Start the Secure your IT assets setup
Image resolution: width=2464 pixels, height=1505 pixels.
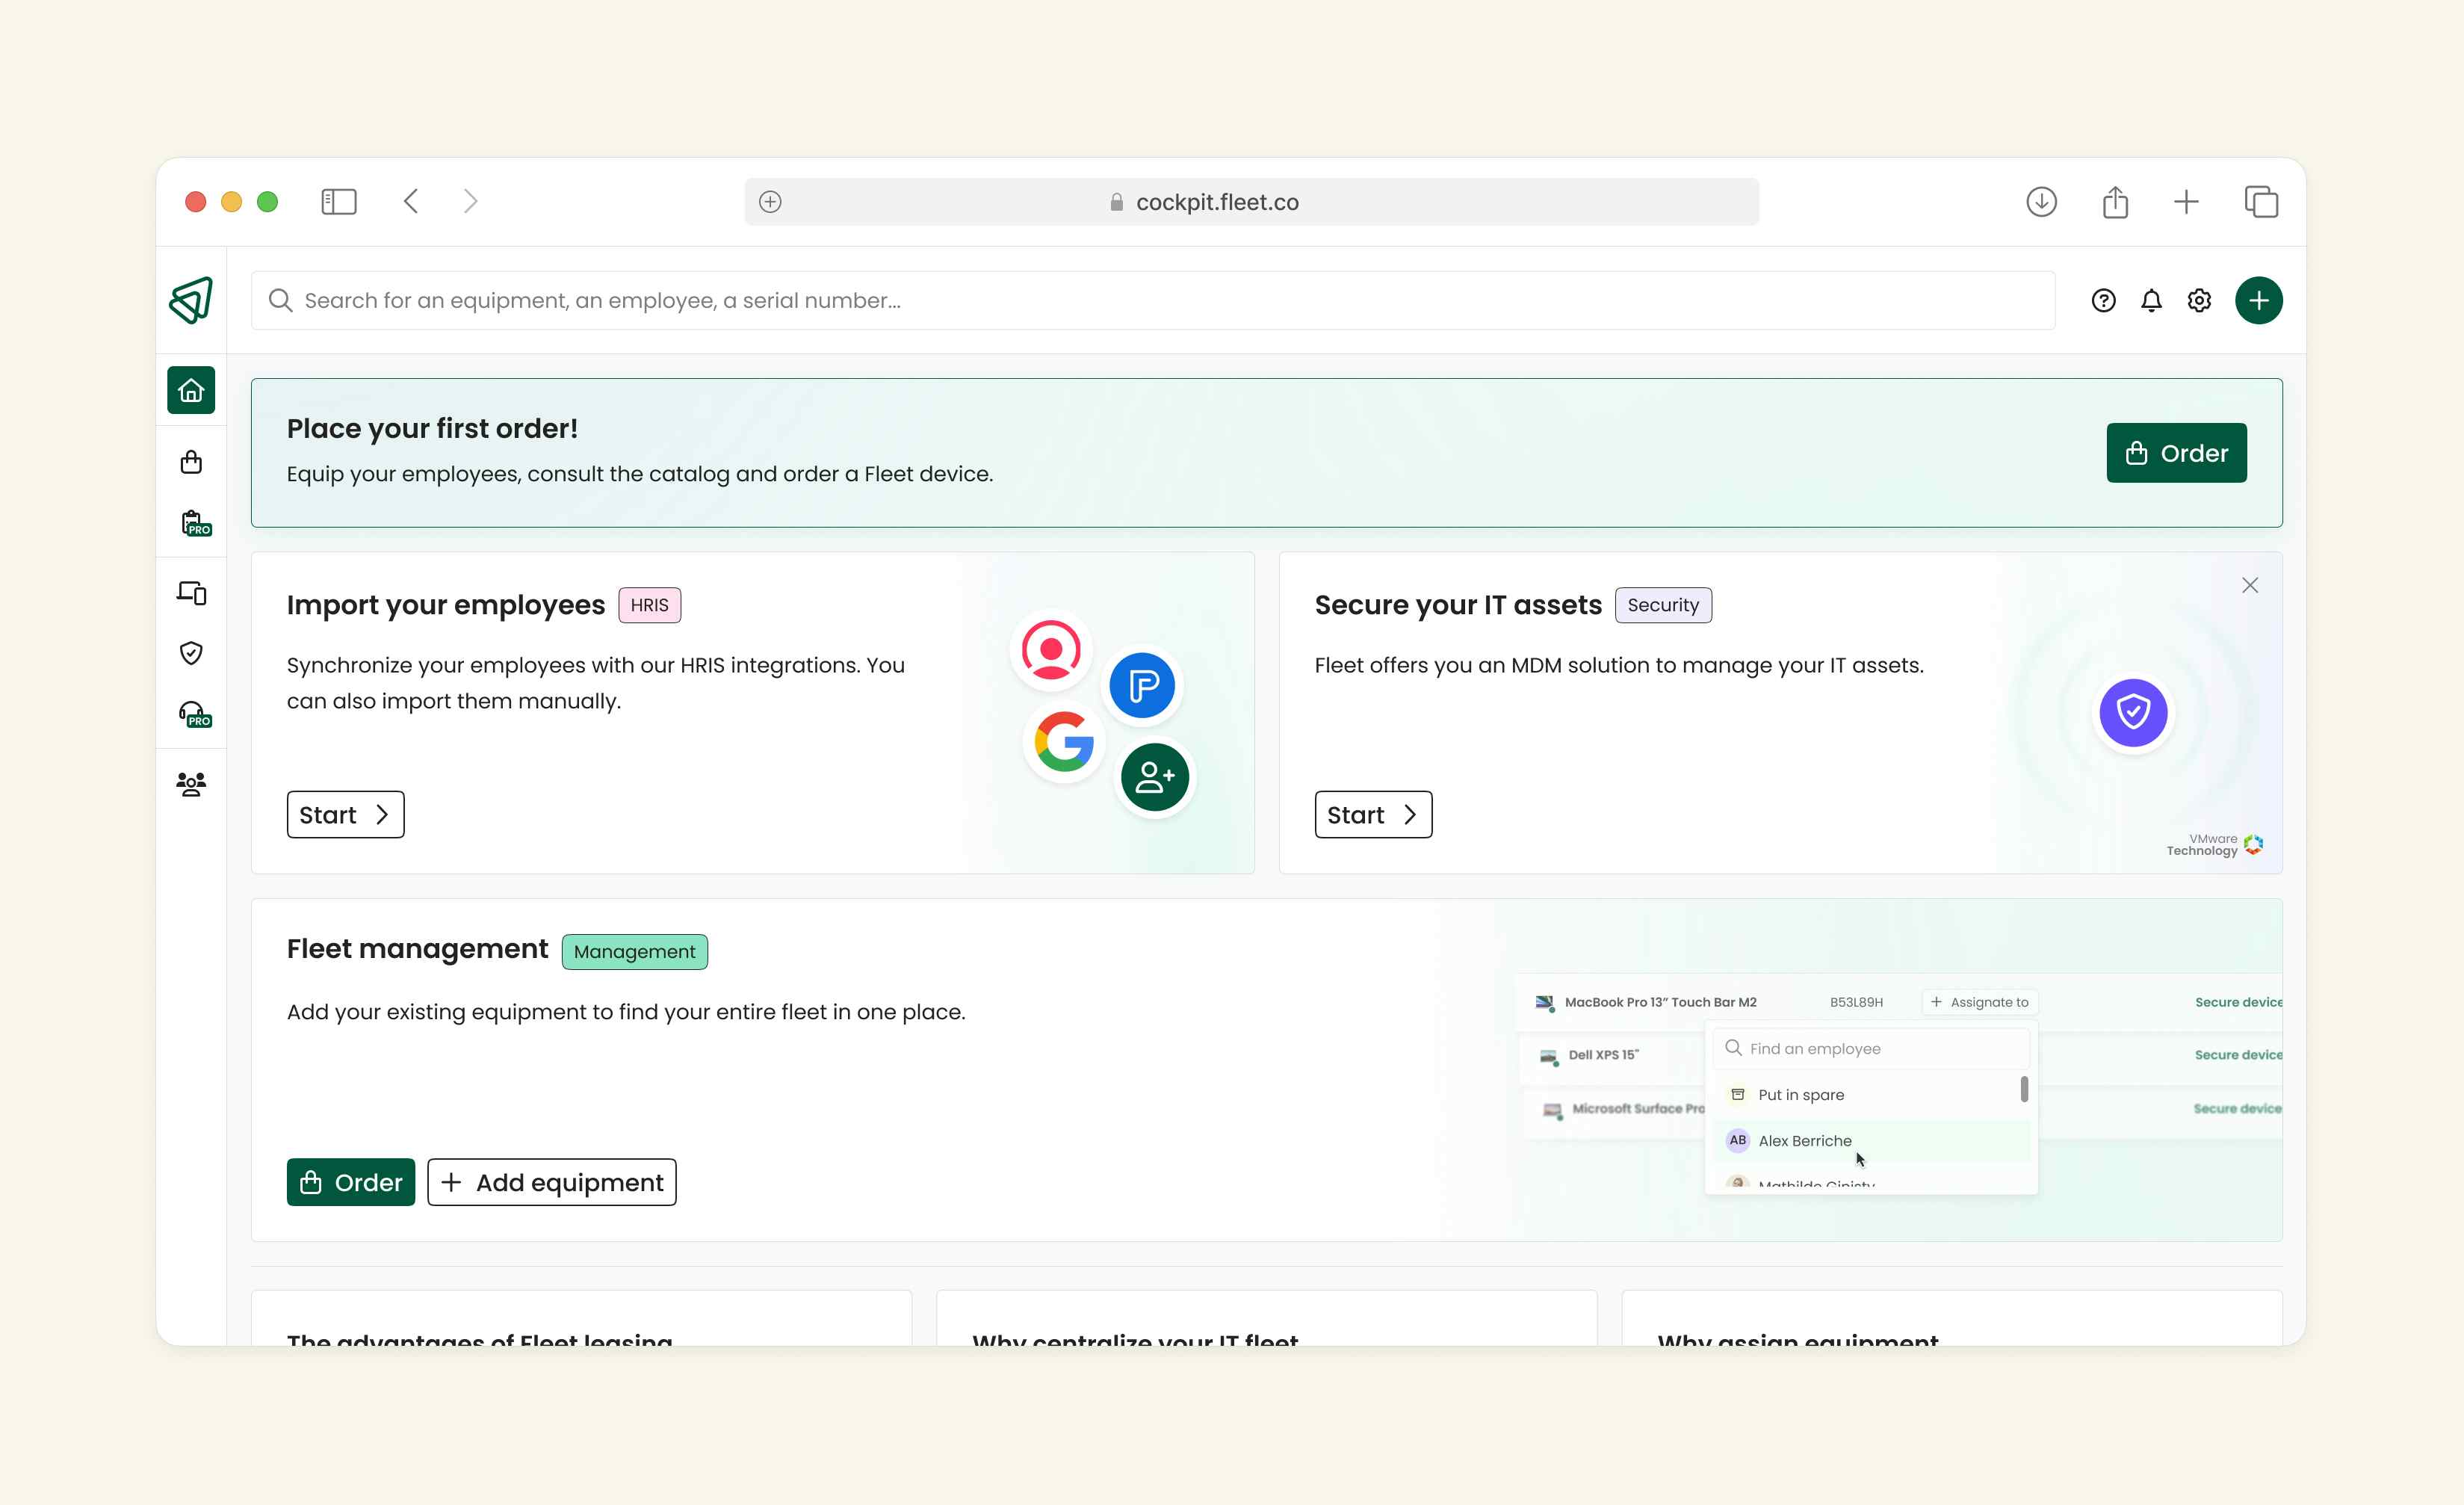pos(1372,814)
